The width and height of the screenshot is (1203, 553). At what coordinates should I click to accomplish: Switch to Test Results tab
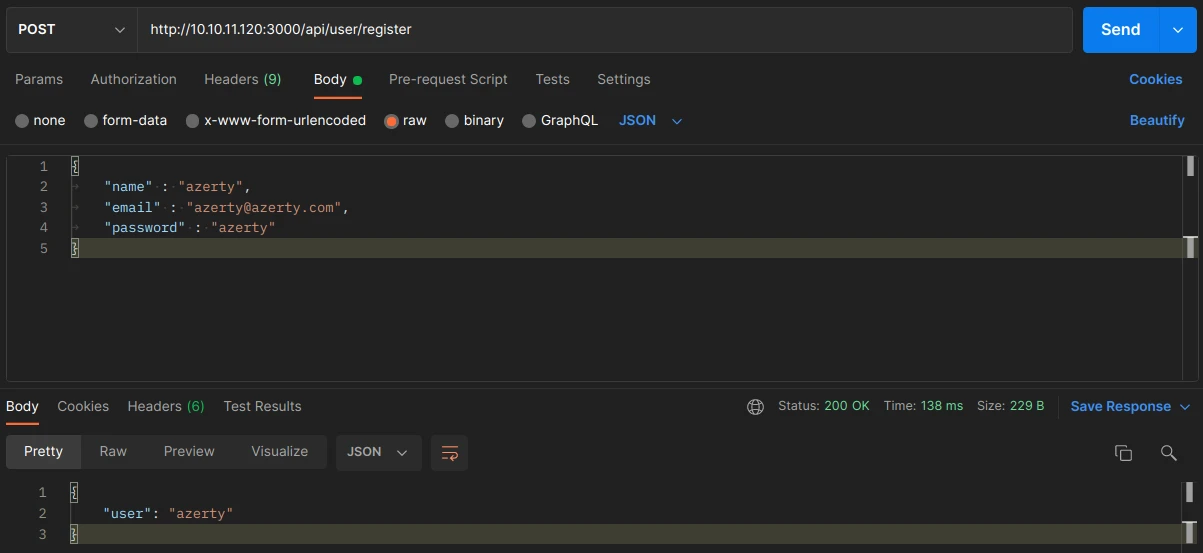262,407
